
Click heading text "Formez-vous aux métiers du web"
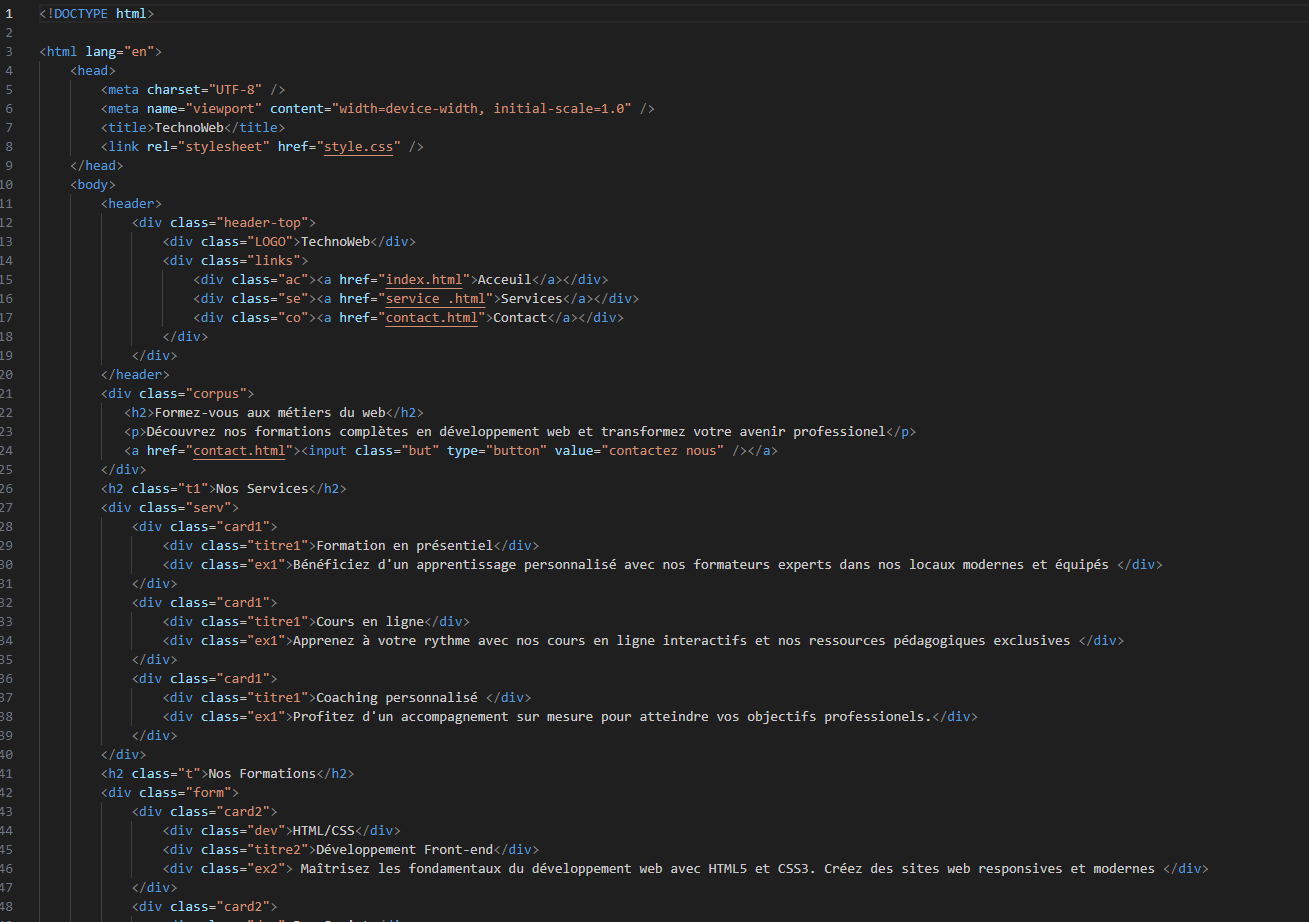point(270,412)
